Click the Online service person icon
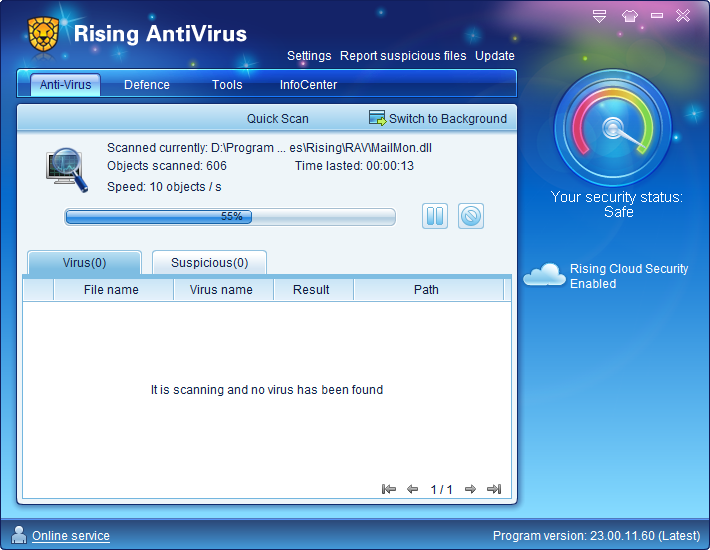This screenshot has width=710, height=550. point(19,535)
